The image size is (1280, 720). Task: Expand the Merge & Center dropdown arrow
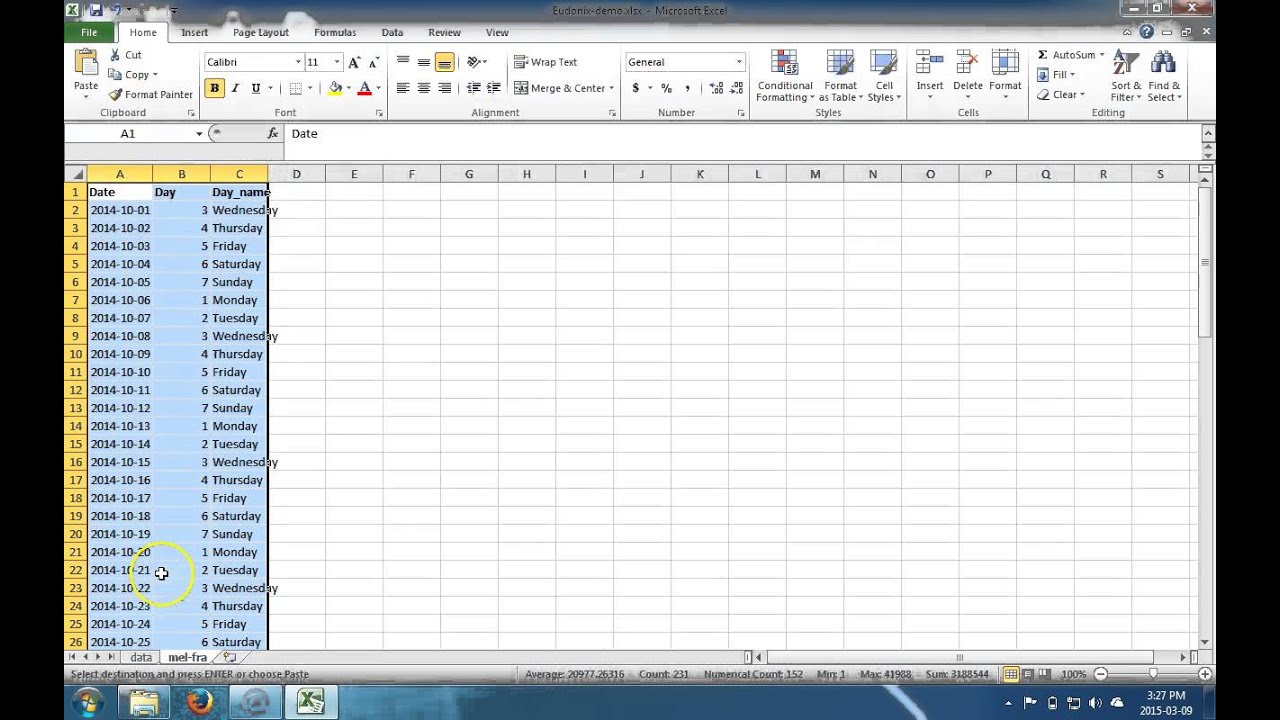(x=611, y=88)
